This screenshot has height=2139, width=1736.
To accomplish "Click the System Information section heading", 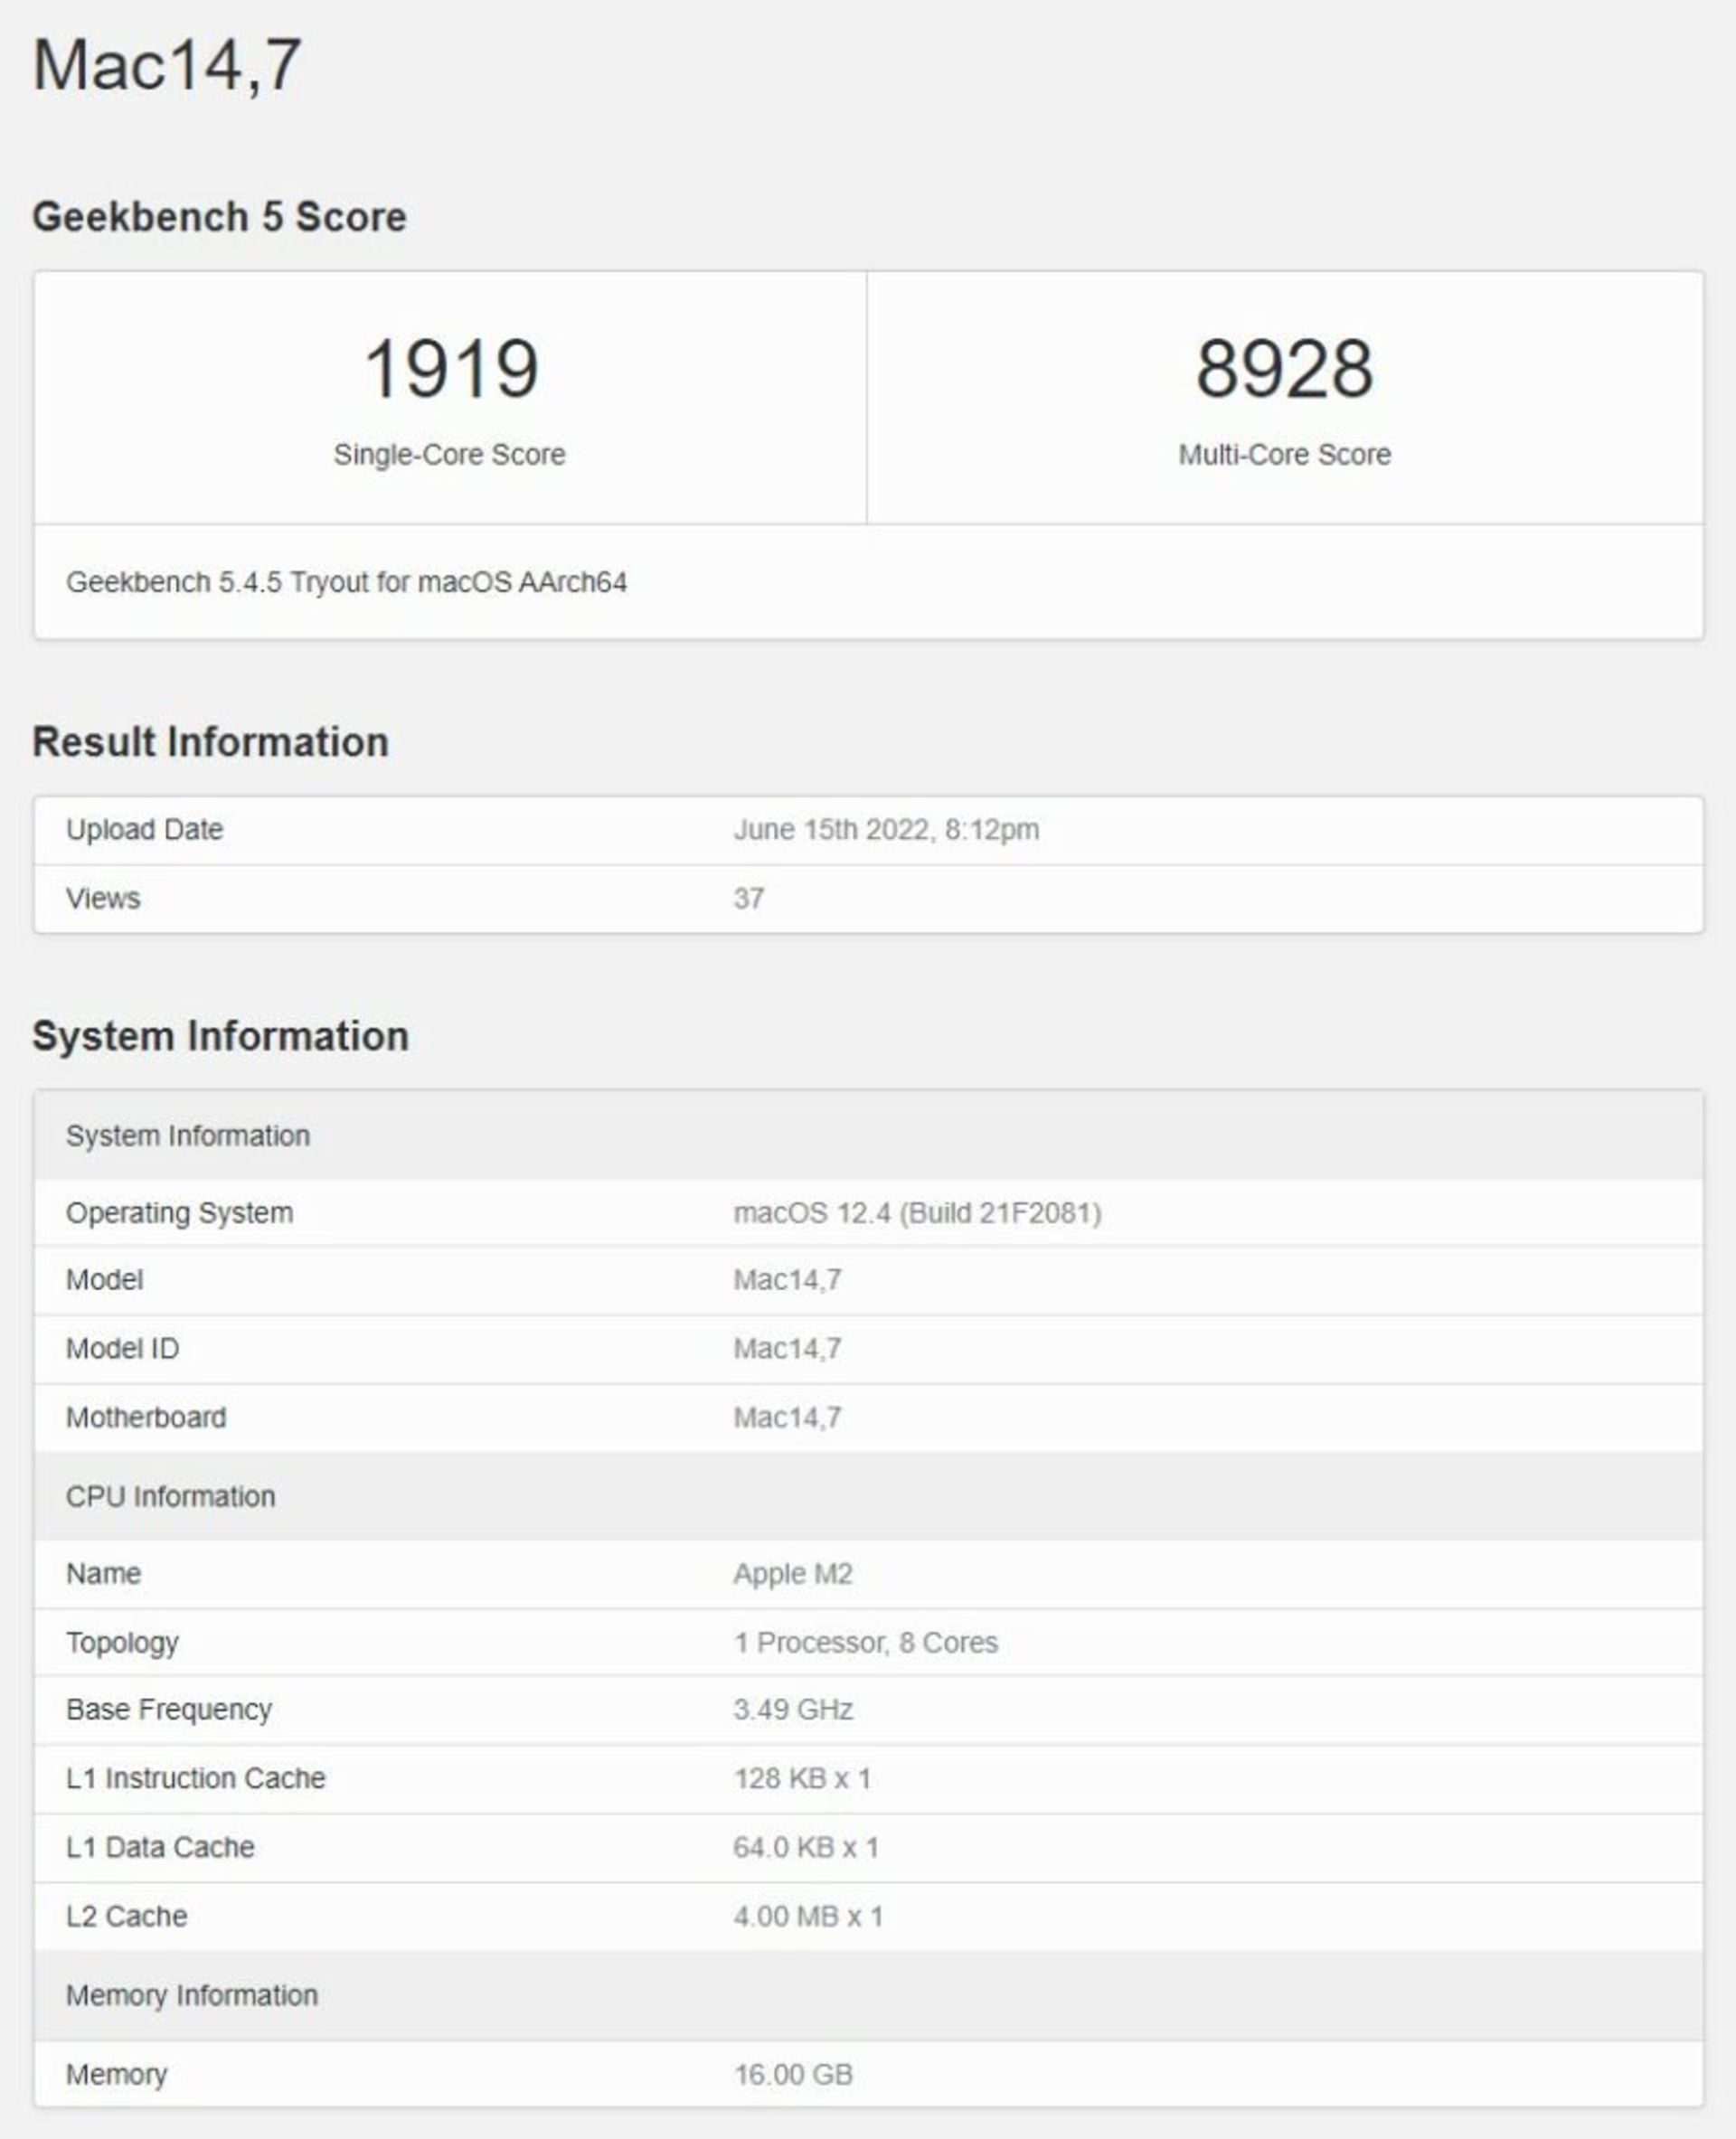I will [x=220, y=1036].
